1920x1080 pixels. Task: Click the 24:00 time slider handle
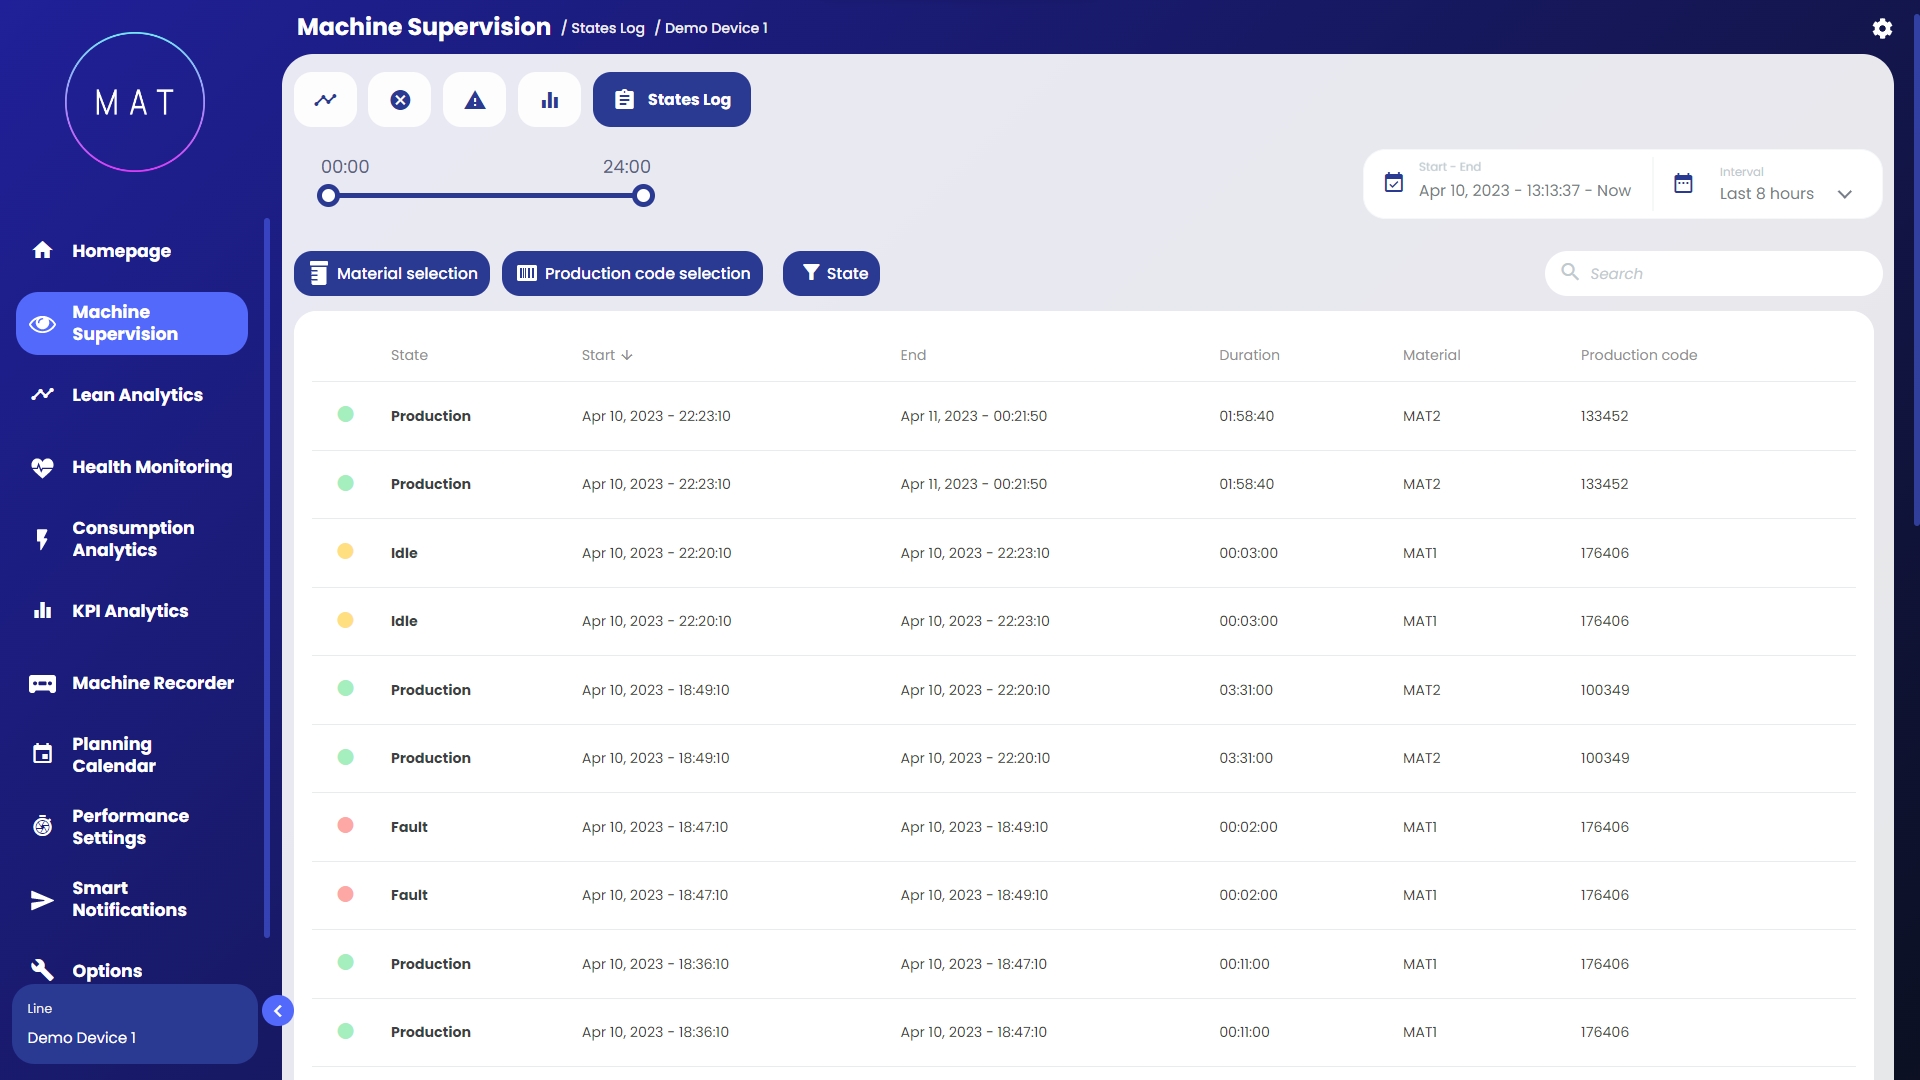coord(644,196)
